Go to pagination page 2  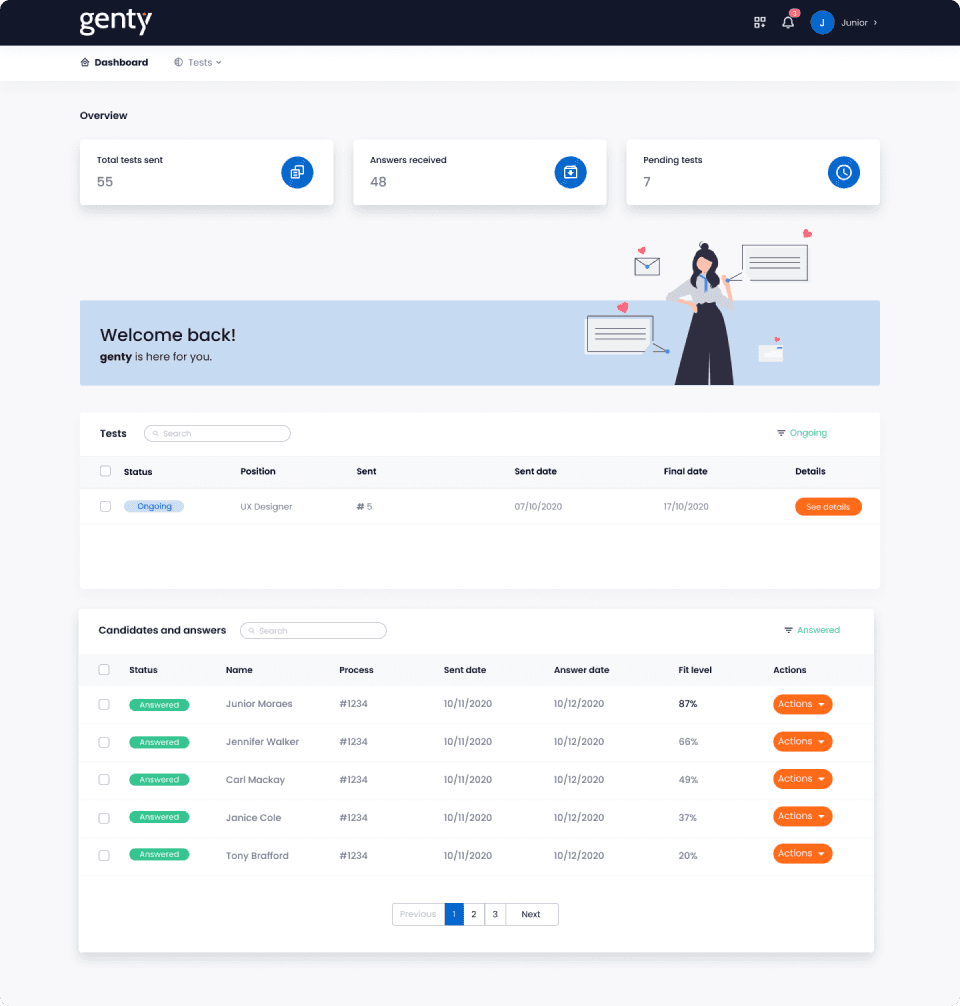click(474, 914)
